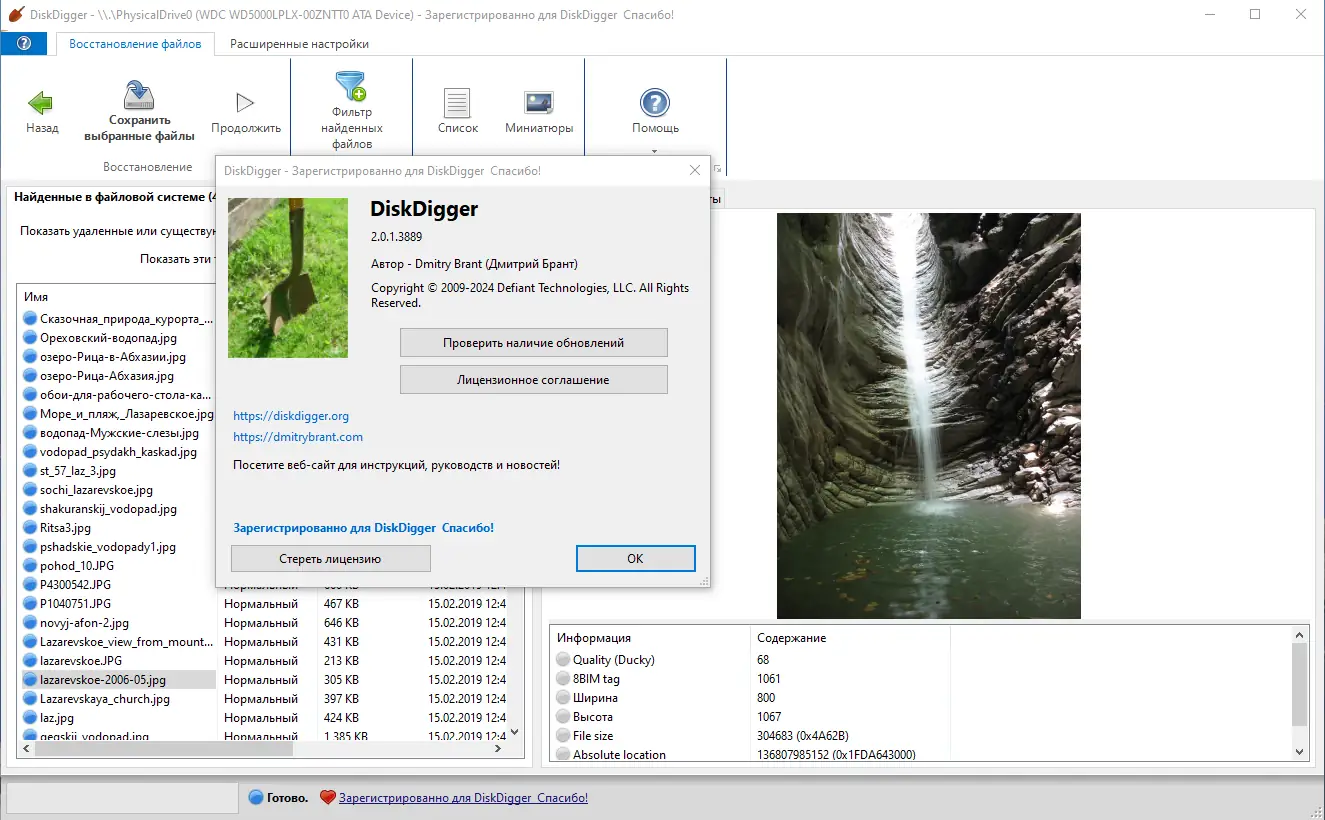
Task: Open the Расширенные настройки ribbon tab
Action: click(299, 44)
